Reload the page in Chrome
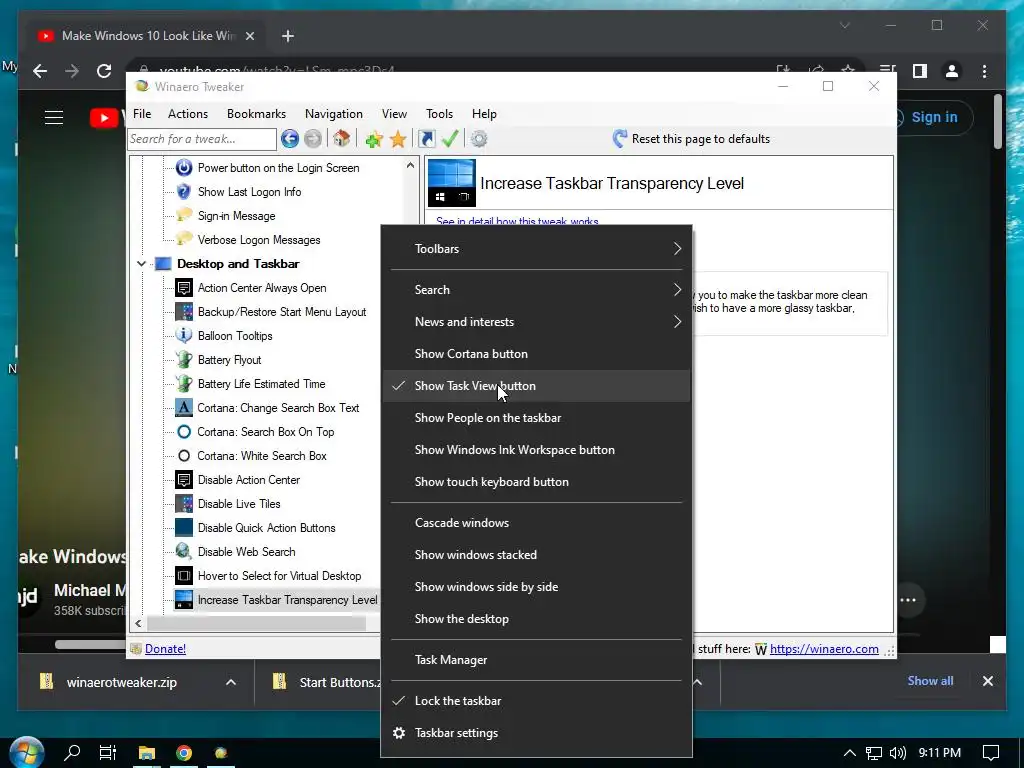The height and width of the screenshot is (768, 1024). click(104, 71)
